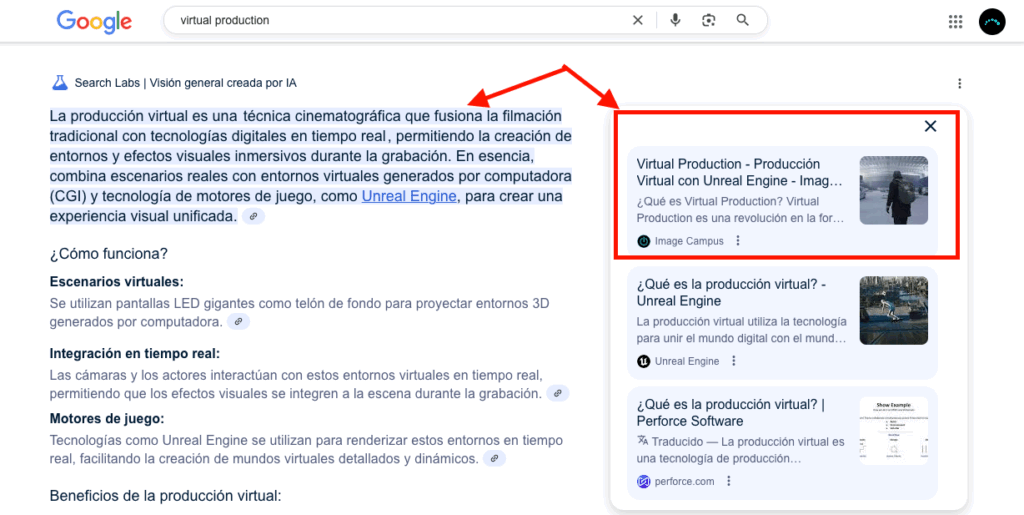The height and width of the screenshot is (515, 1024).
Task: Click the Image Campus result thumbnail
Action: [893, 190]
